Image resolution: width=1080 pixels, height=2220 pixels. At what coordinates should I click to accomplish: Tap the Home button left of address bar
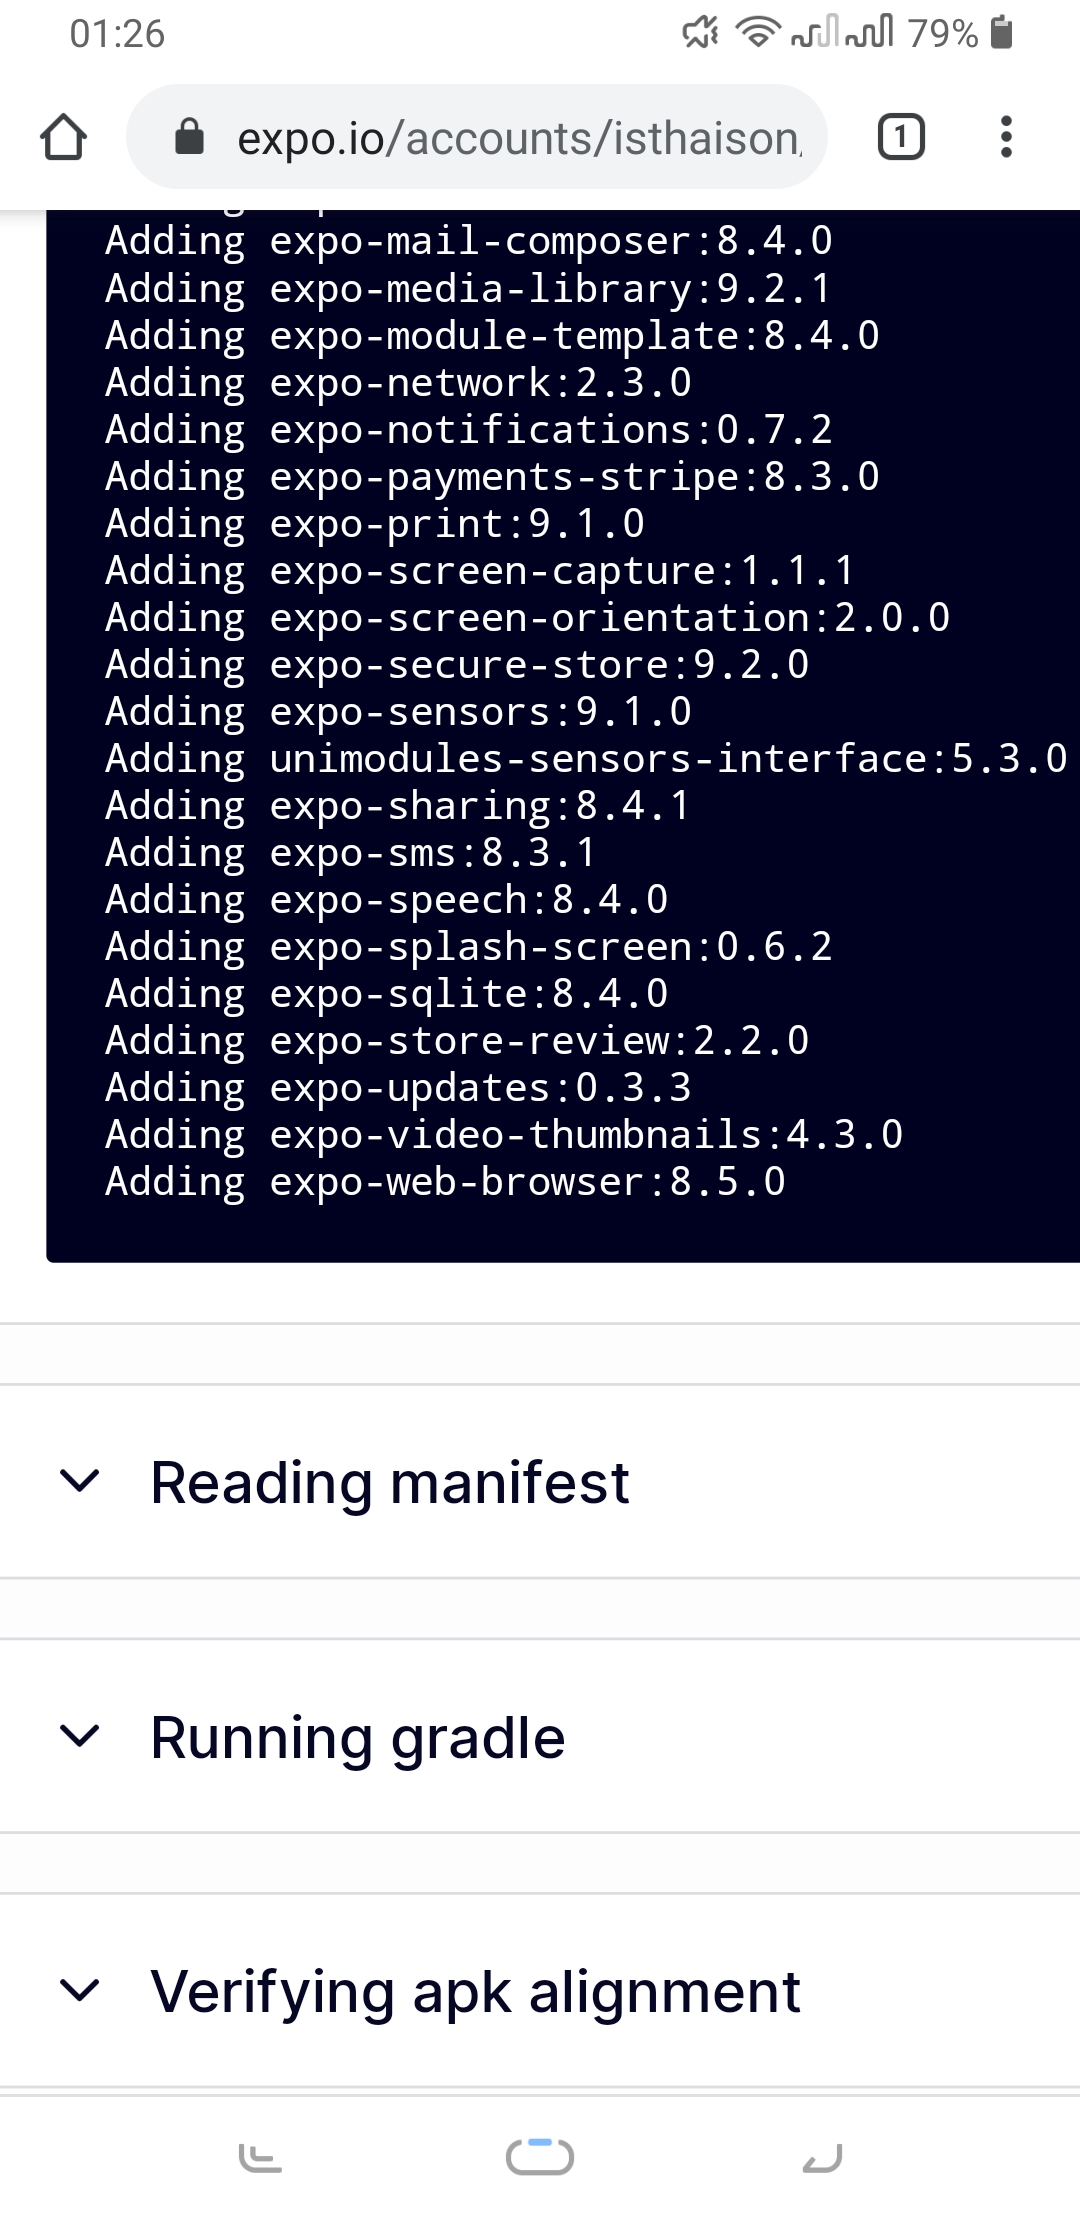tap(63, 137)
